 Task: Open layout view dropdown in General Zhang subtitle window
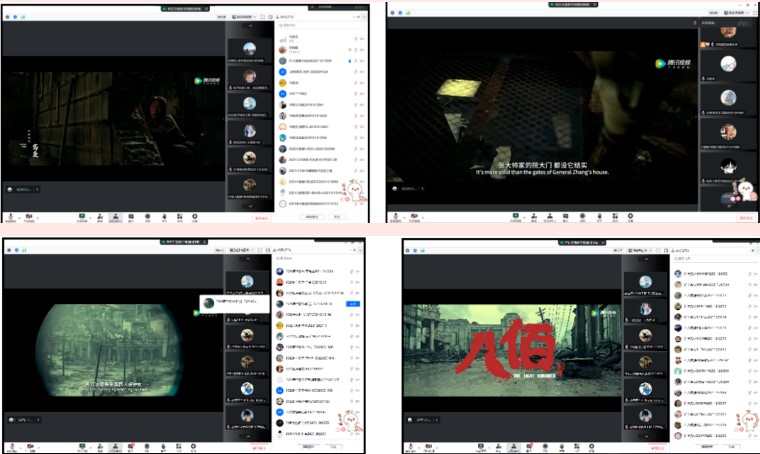(735, 13)
